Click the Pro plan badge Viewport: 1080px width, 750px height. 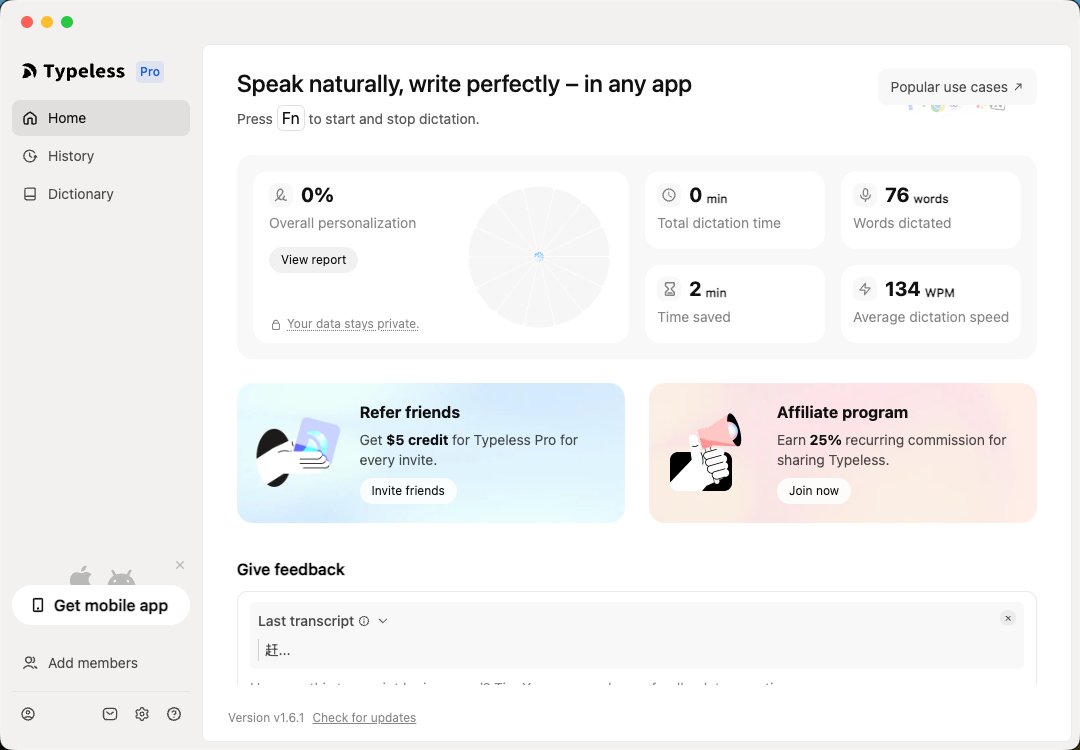(149, 72)
